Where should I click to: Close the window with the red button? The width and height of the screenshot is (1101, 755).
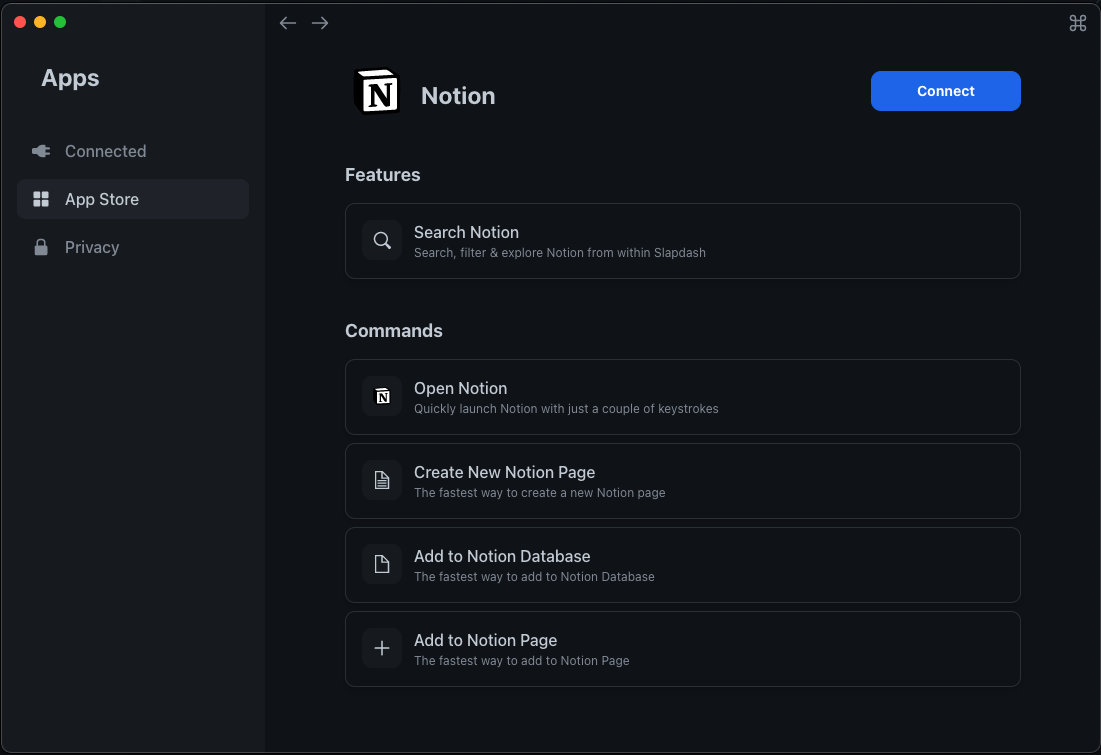pyautogui.click(x=20, y=22)
